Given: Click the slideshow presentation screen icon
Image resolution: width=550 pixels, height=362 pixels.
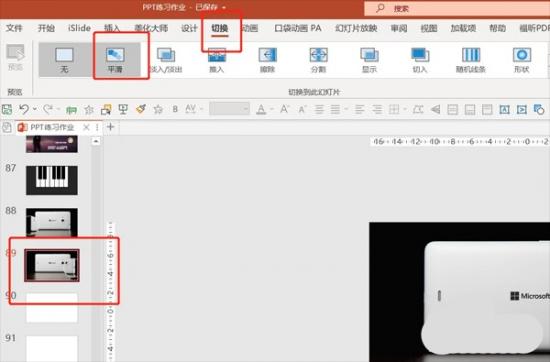Looking at the screenshot, I should click(x=123, y=109).
